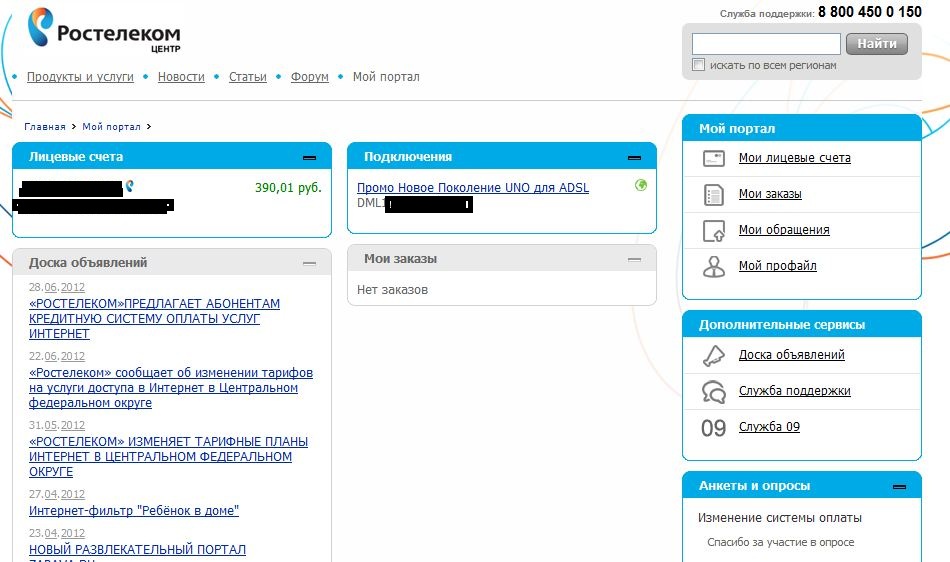Open the Новости menu item
Screen dimensions: 950x562
click(181, 77)
